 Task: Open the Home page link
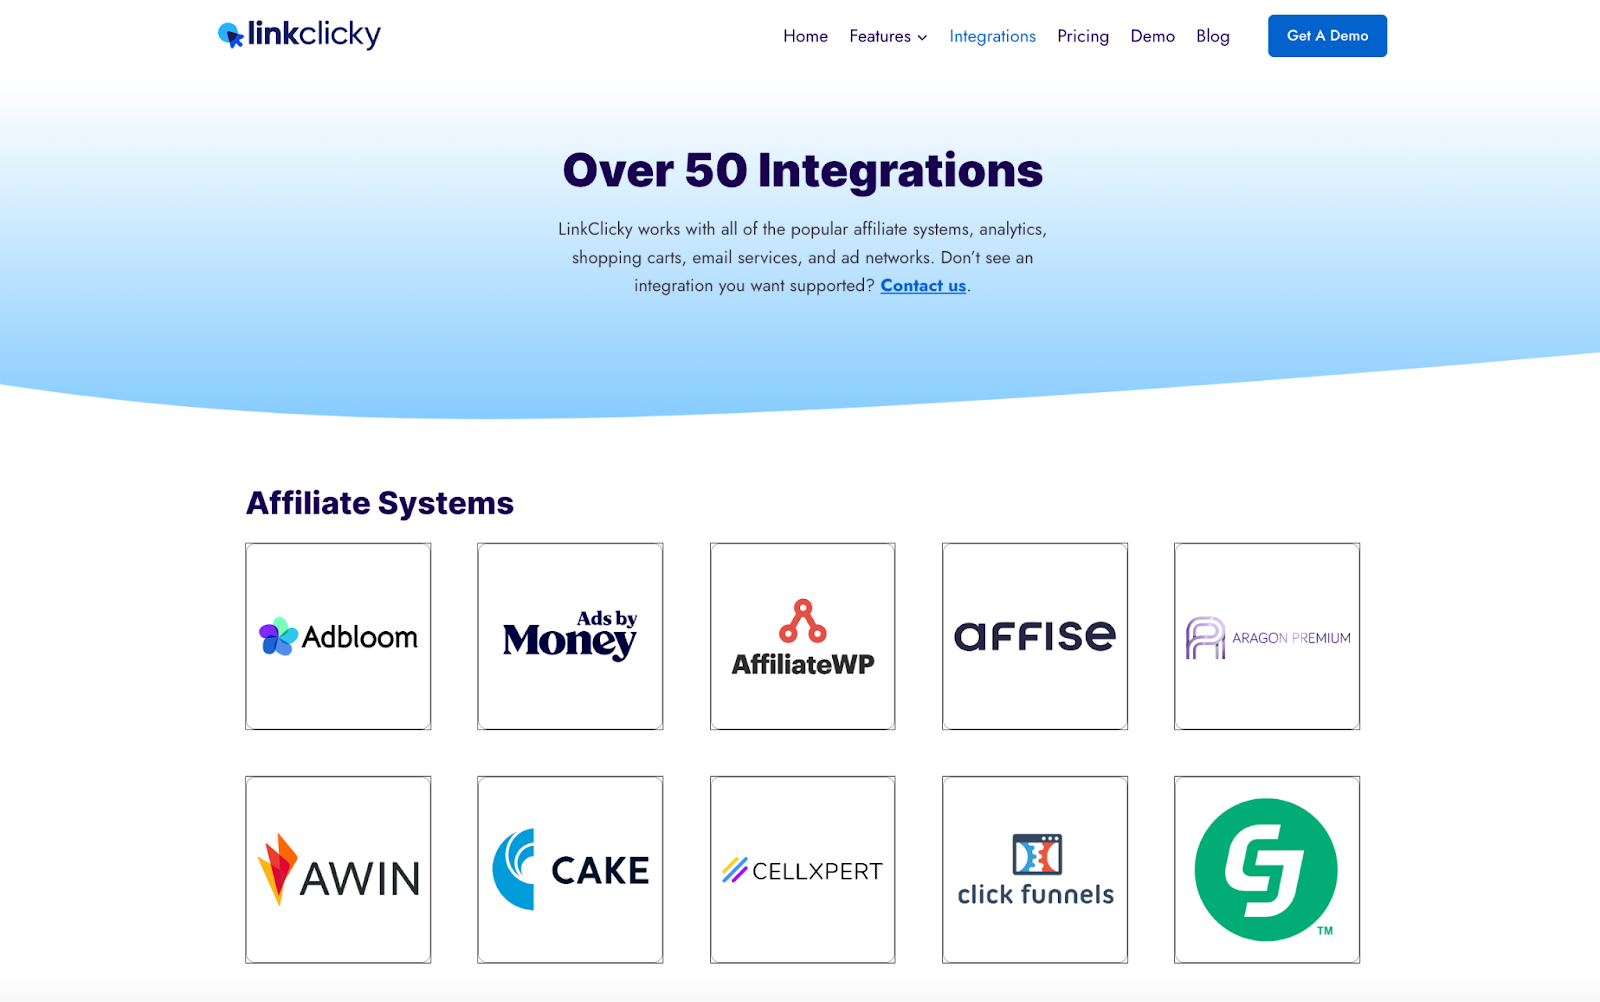click(x=805, y=36)
